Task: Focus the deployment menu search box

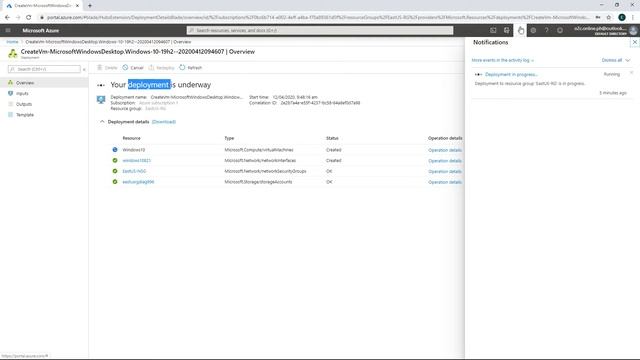Action: pos(44,69)
